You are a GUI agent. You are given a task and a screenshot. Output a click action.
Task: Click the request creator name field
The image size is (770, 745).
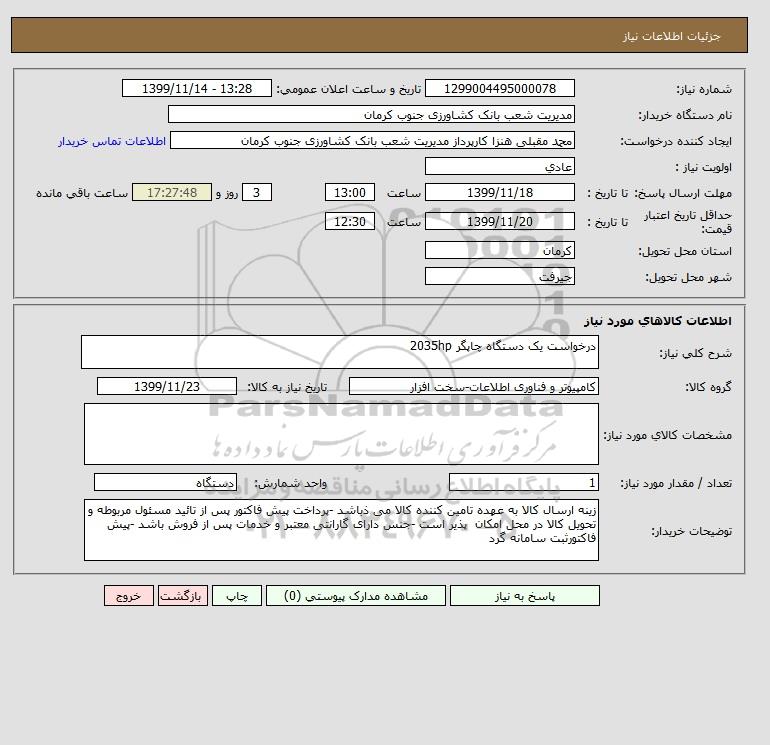pyautogui.click(x=372, y=140)
